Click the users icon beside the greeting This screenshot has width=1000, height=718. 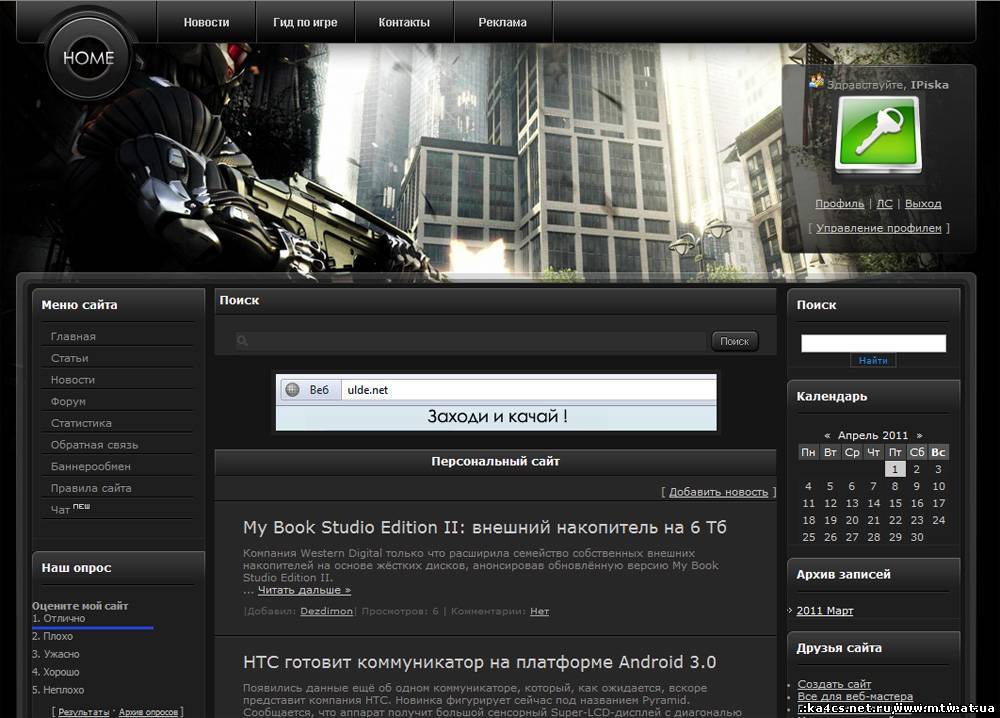pos(816,83)
